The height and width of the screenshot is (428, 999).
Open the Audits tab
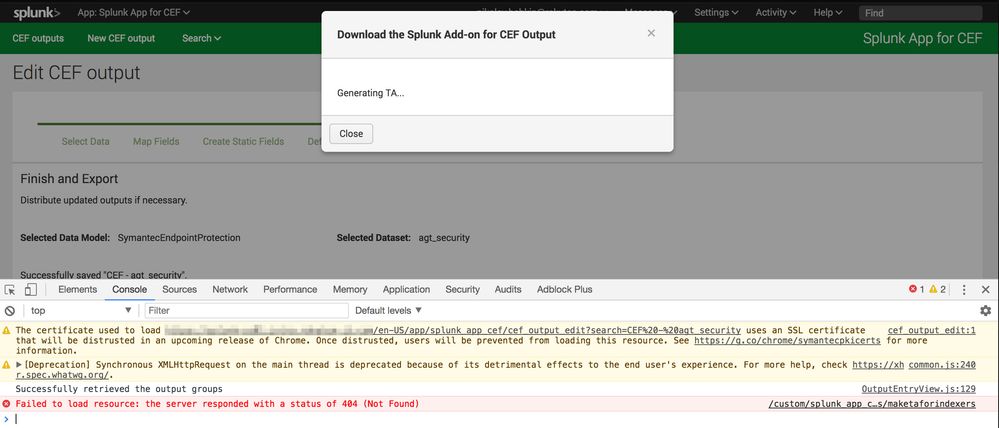[x=508, y=289]
